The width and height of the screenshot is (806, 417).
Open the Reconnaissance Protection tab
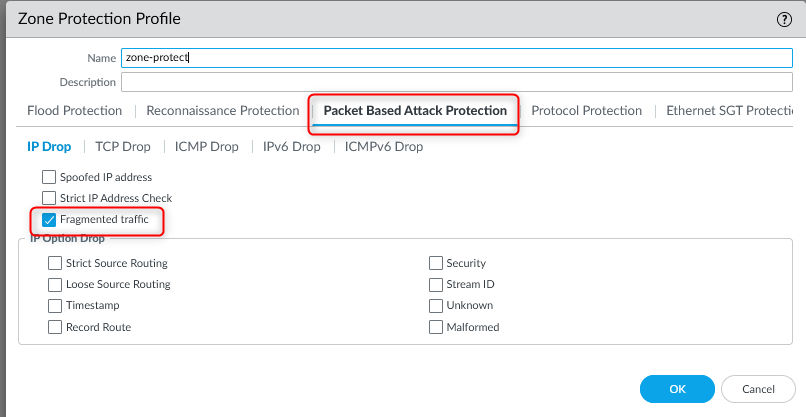[222, 111]
